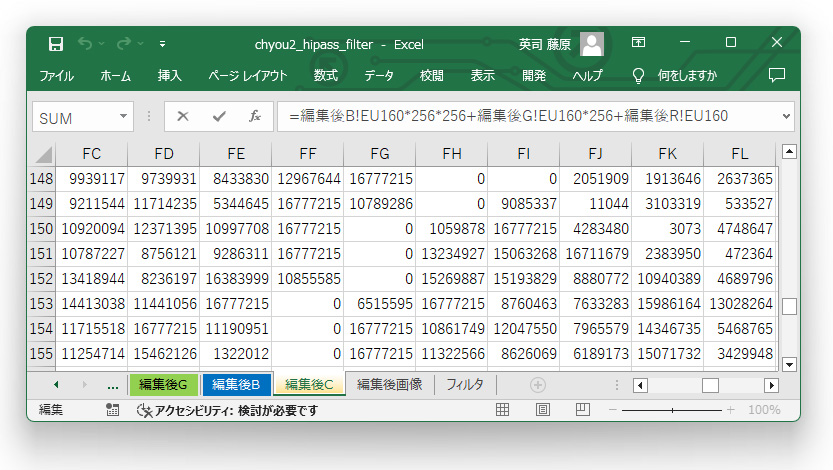833x470 pixels.
Task: Open Ribbon Display Options icon
Action: 639,42
